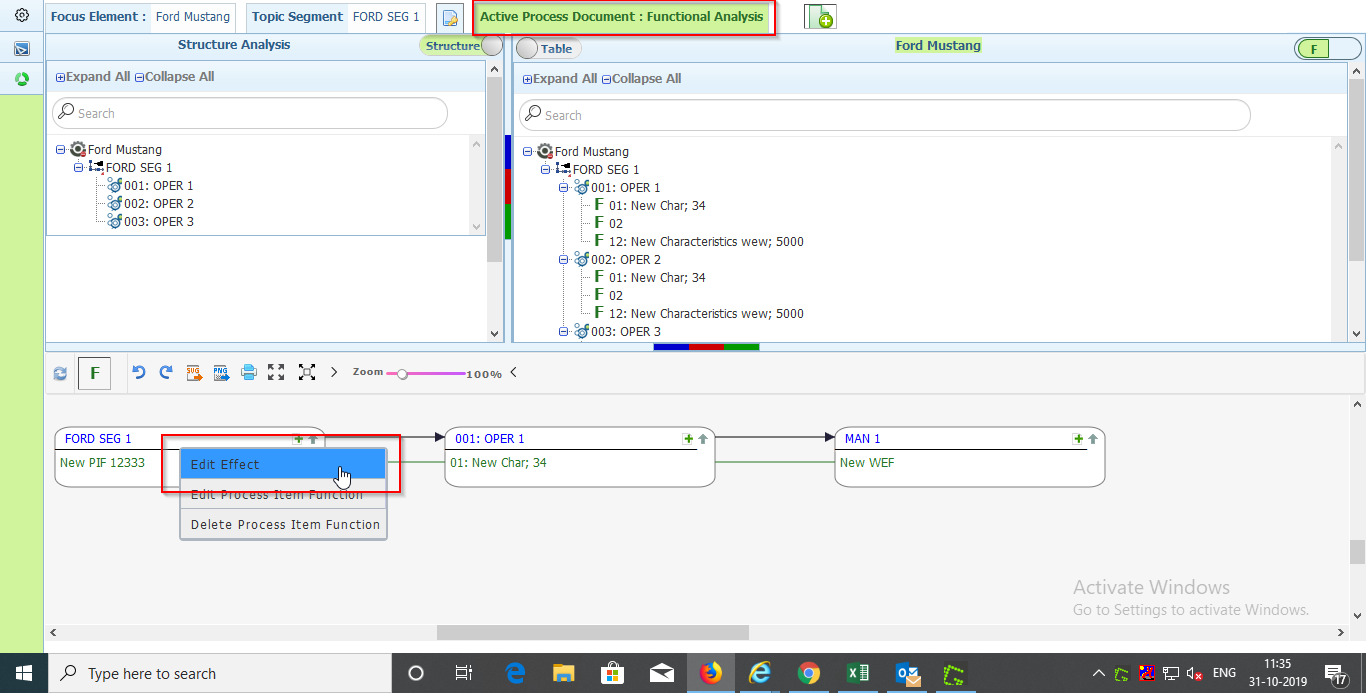The height and width of the screenshot is (693, 1366).
Task: Click New PIF 12333 in the FORD SEG 1 node
Action: [102, 463]
